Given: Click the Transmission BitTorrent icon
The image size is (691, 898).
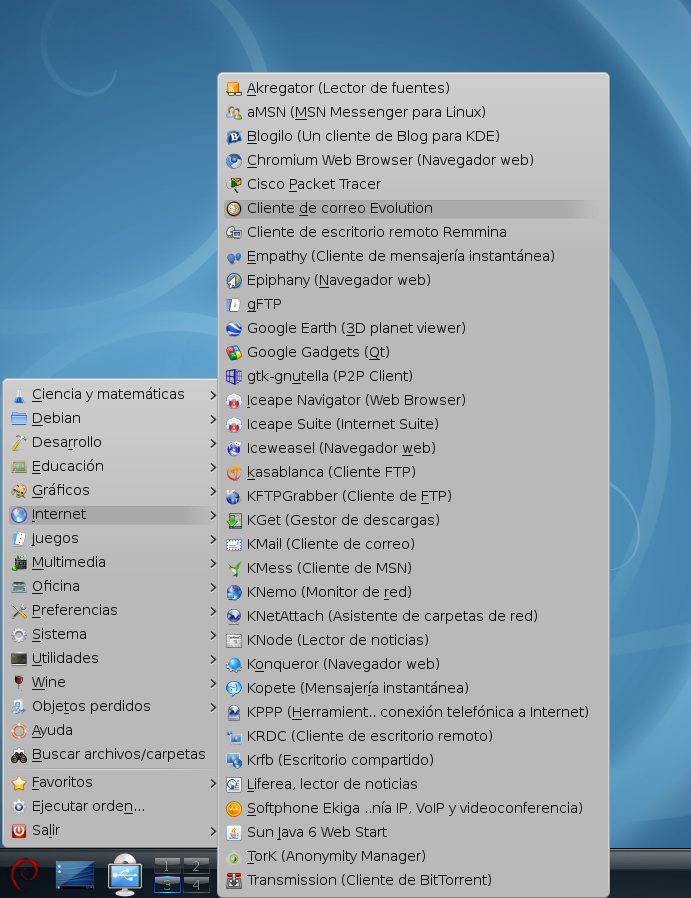Looking at the screenshot, I should point(234,881).
